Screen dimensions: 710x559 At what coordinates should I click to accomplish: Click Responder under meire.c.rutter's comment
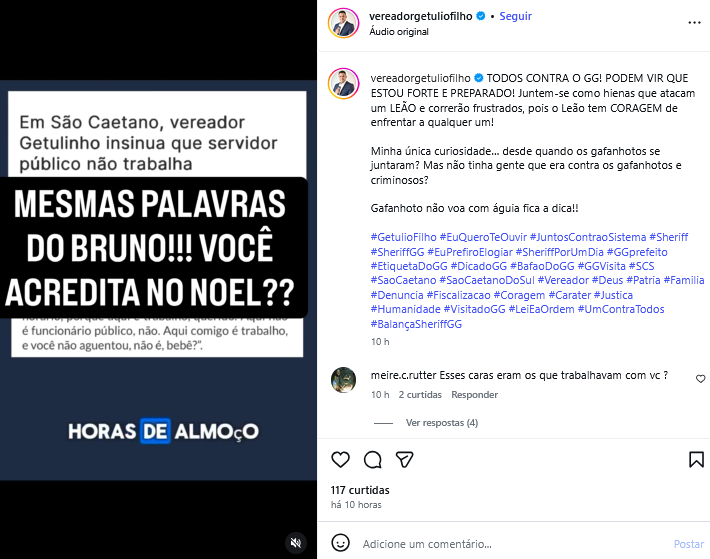coord(474,395)
